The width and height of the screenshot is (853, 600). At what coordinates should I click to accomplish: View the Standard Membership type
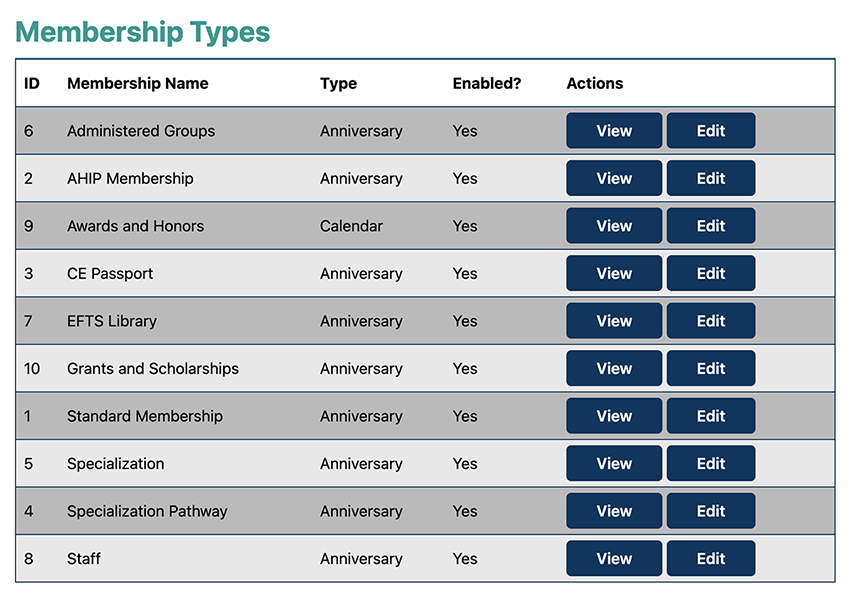click(x=613, y=416)
